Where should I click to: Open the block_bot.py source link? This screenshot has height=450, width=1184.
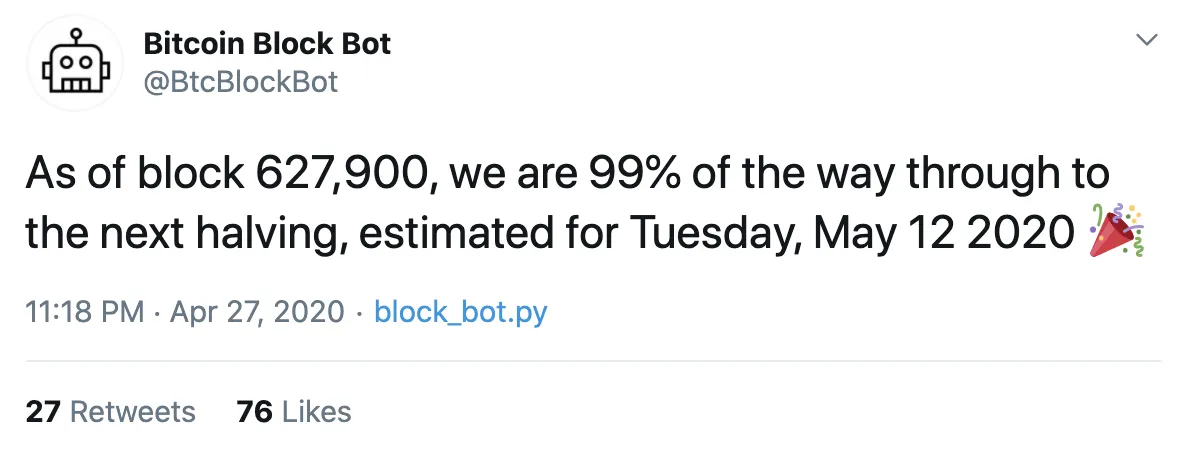460,313
